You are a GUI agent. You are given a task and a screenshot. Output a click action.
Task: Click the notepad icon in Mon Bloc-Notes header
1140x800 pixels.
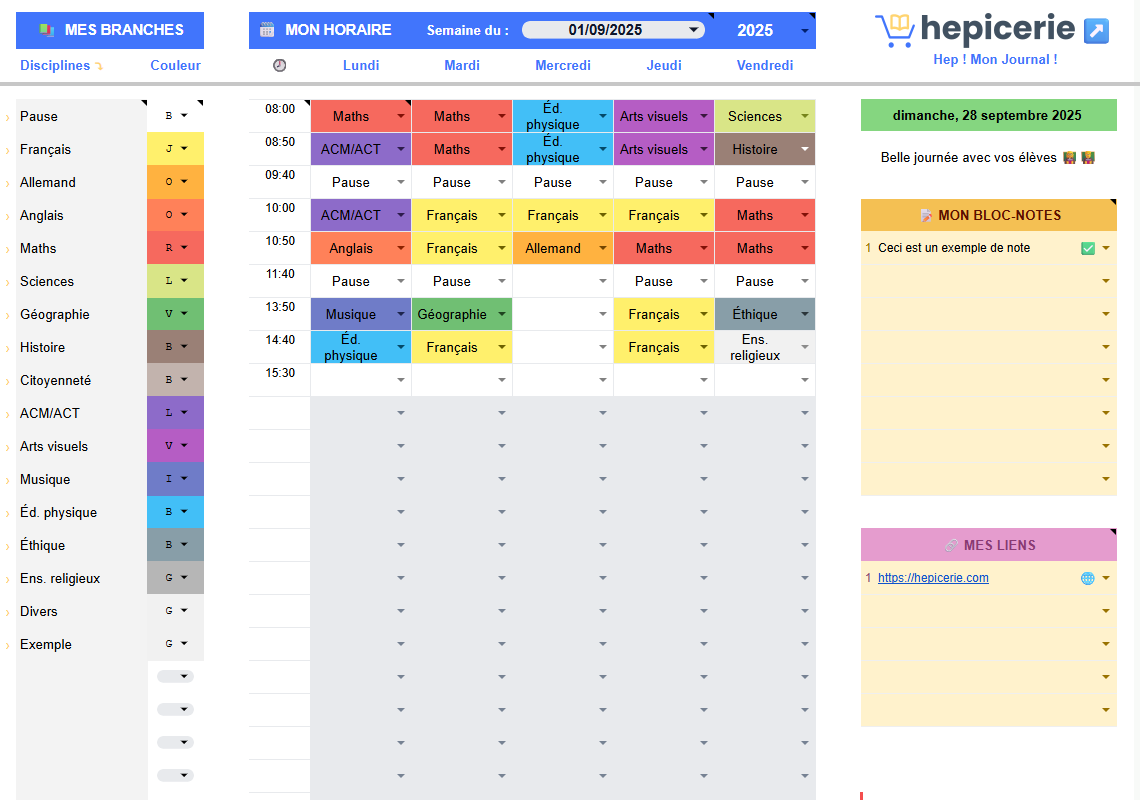pyautogui.click(x=926, y=215)
